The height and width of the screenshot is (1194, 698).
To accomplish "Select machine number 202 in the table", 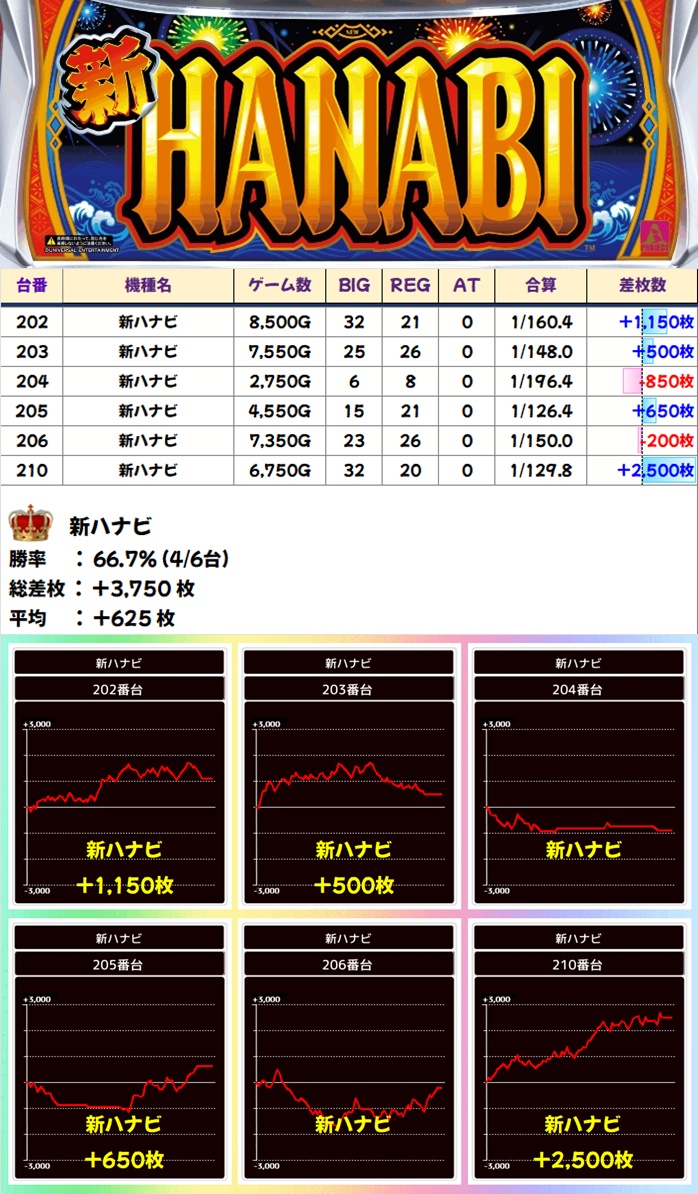I will point(32,322).
